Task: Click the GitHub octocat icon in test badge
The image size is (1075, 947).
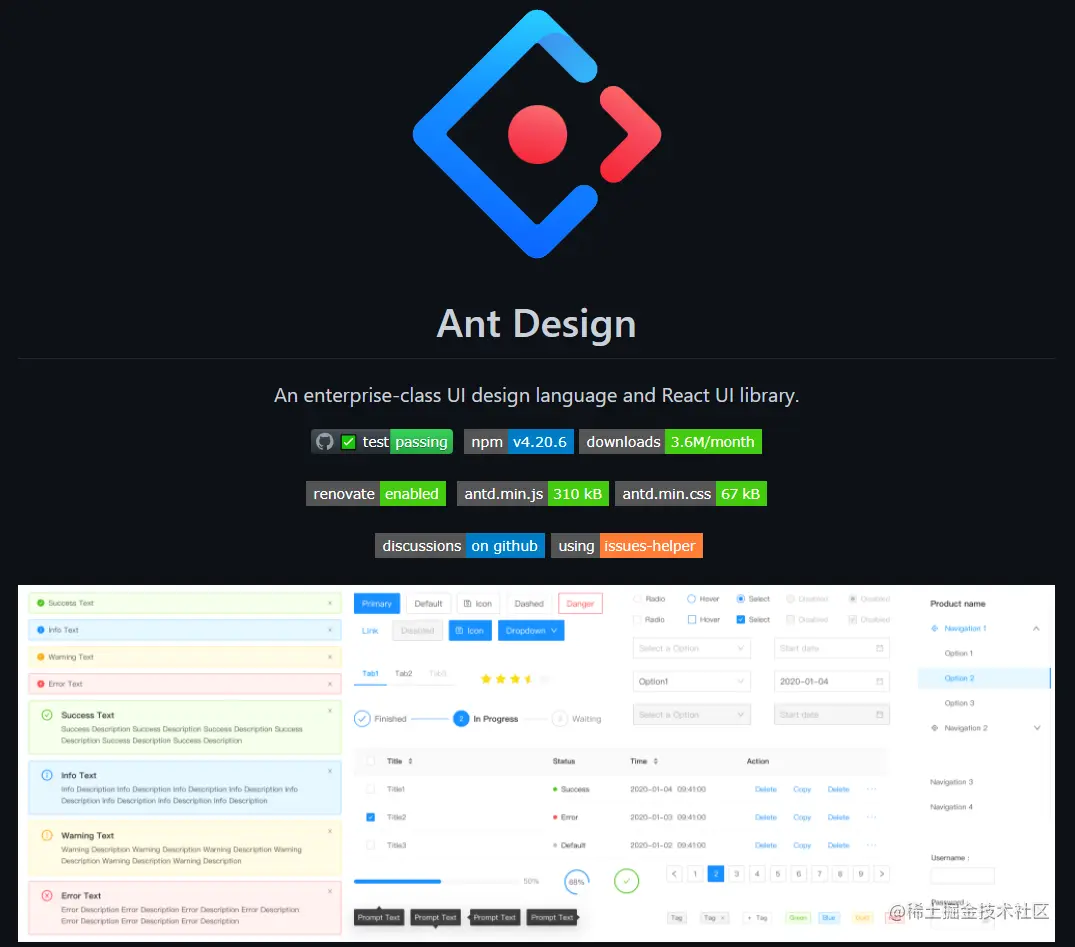Action: pyautogui.click(x=324, y=442)
